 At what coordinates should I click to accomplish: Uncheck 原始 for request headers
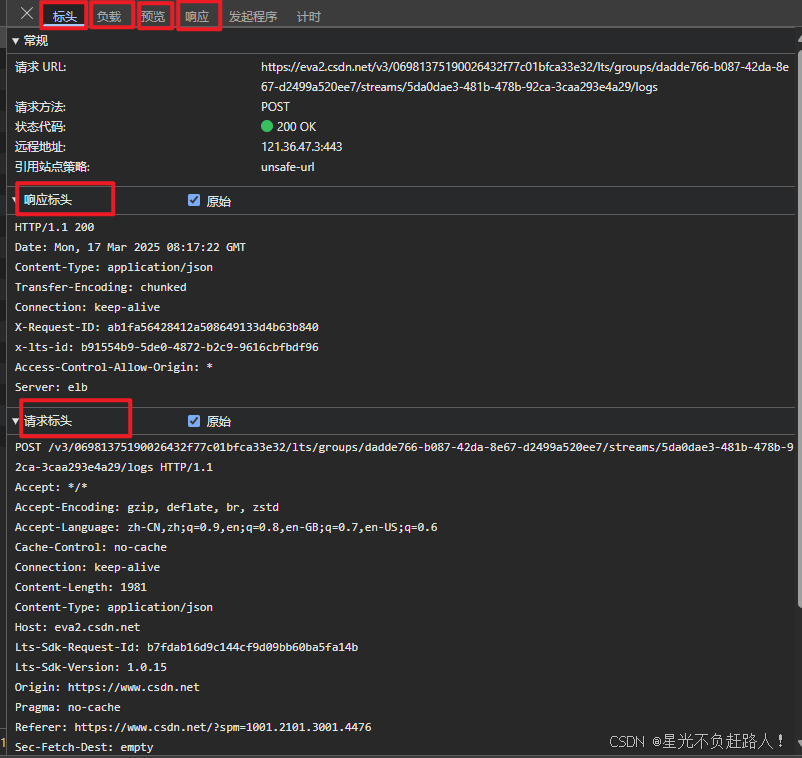point(194,420)
